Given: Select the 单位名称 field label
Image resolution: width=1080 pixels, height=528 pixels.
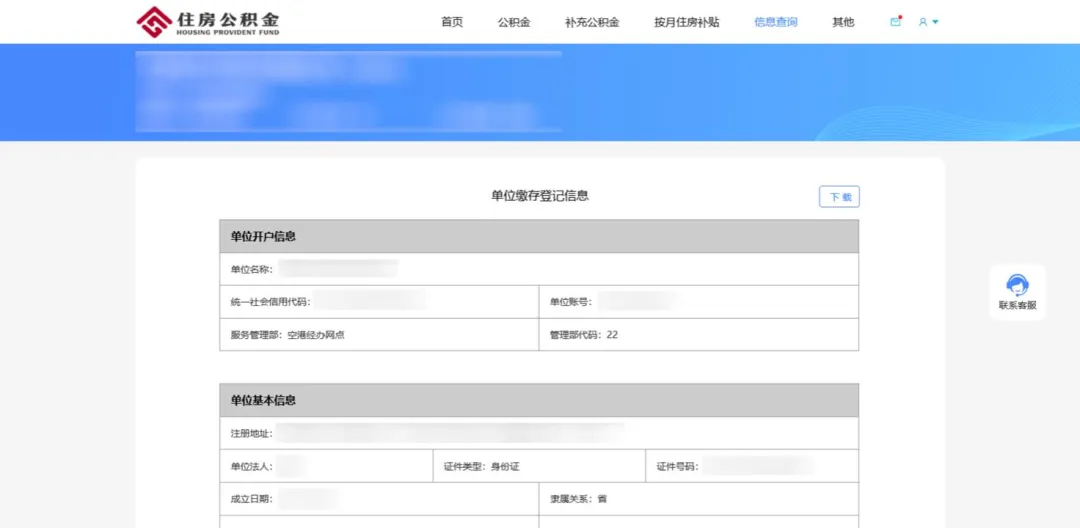Looking at the screenshot, I should 251,269.
